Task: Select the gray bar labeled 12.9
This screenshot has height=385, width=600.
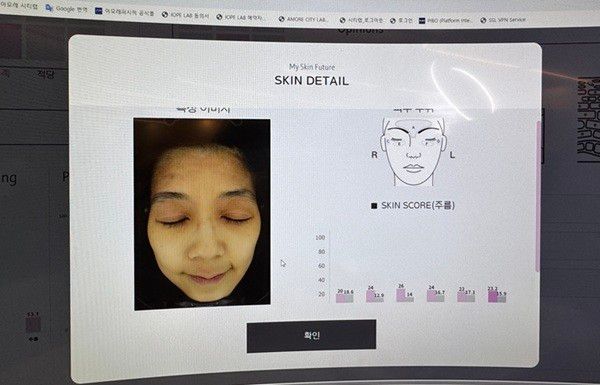Action: (x=379, y=299)
